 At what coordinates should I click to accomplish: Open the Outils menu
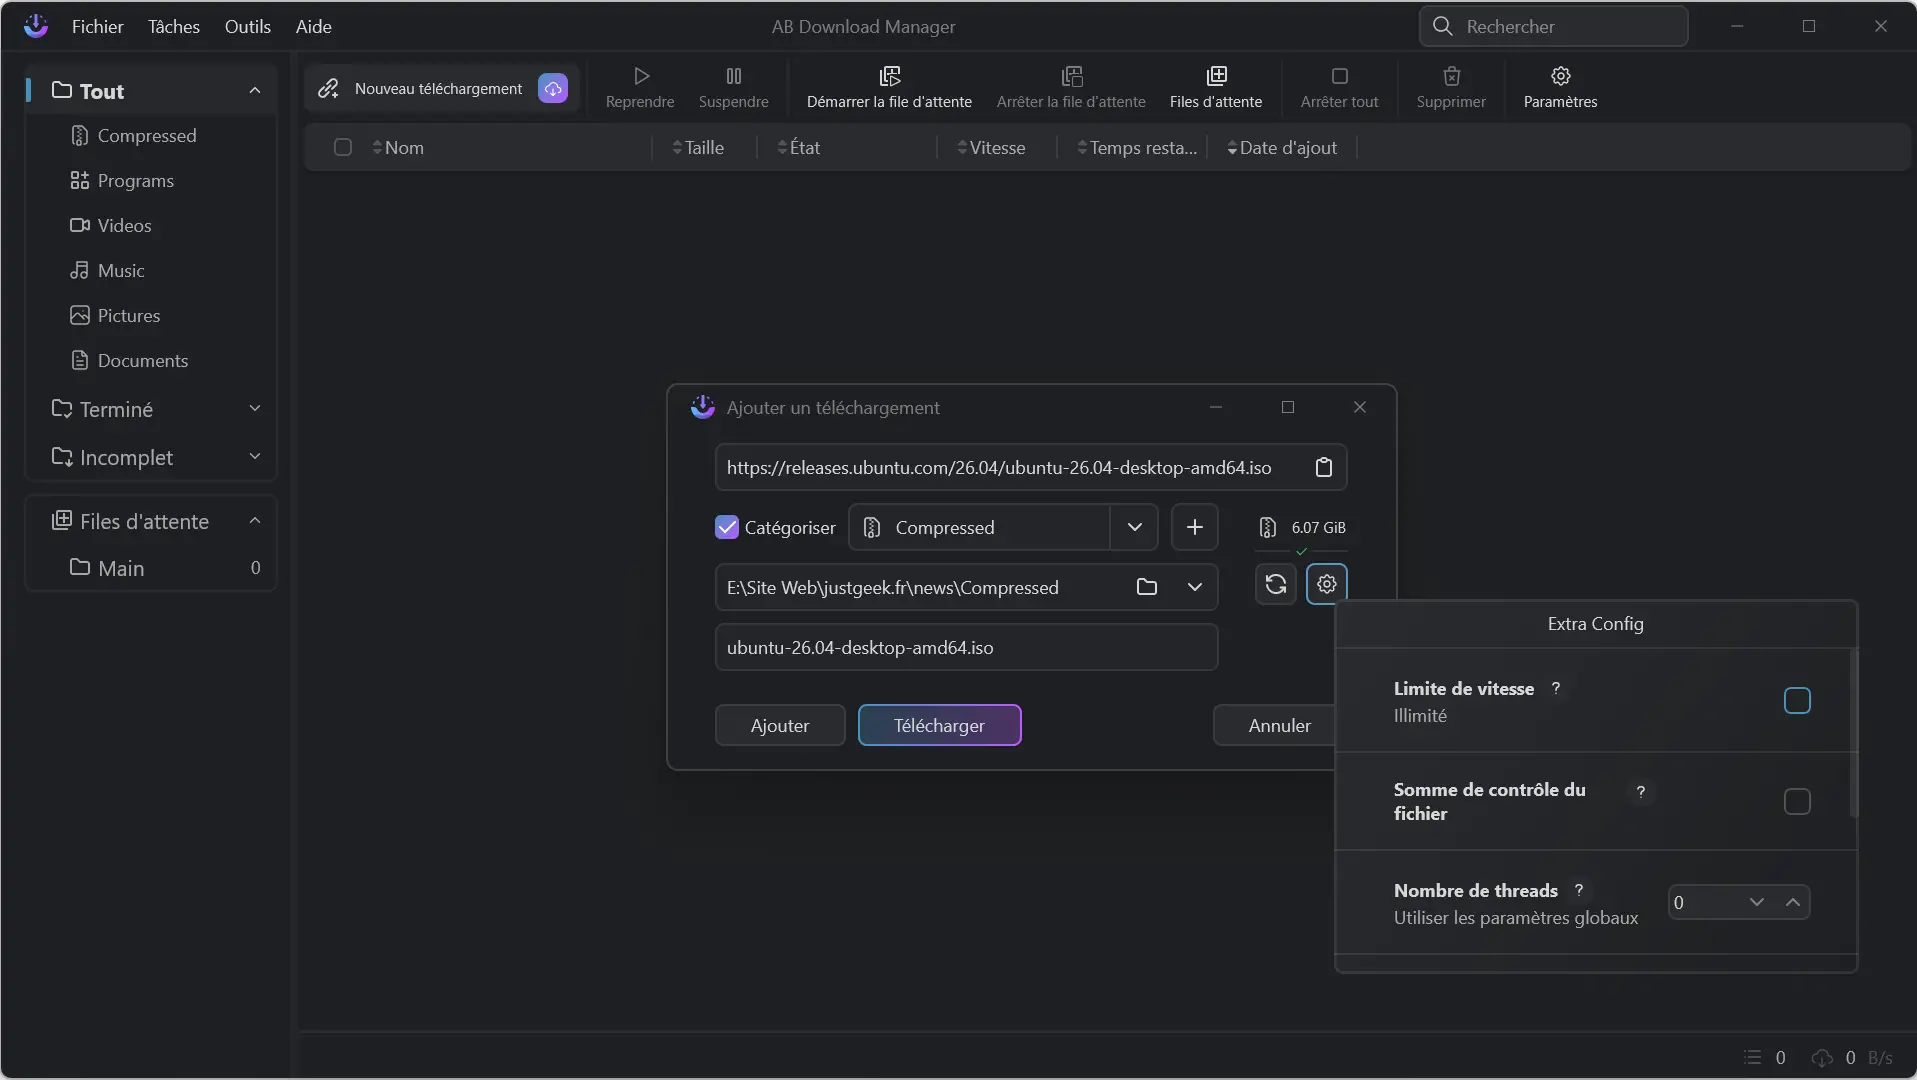[247, 26]
